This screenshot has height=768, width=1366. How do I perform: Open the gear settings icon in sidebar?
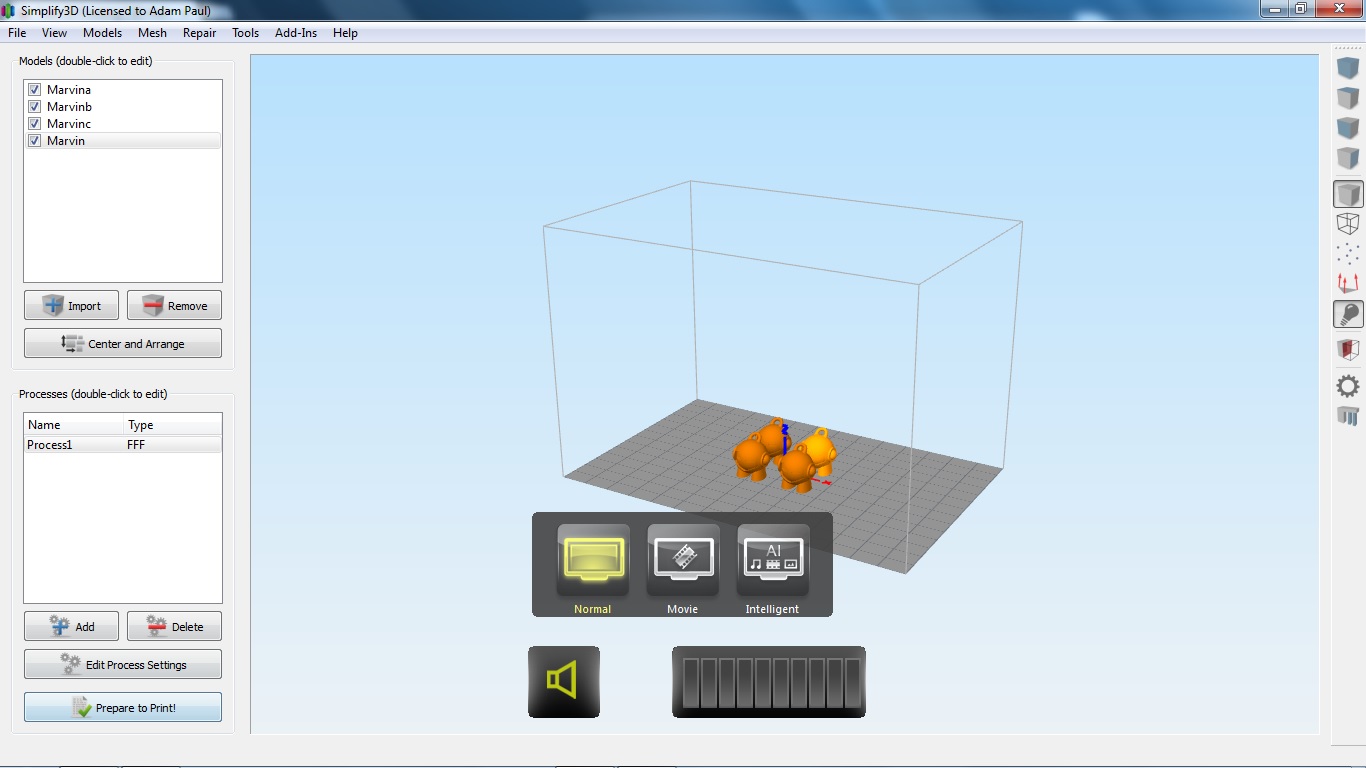coord(1348,386)
